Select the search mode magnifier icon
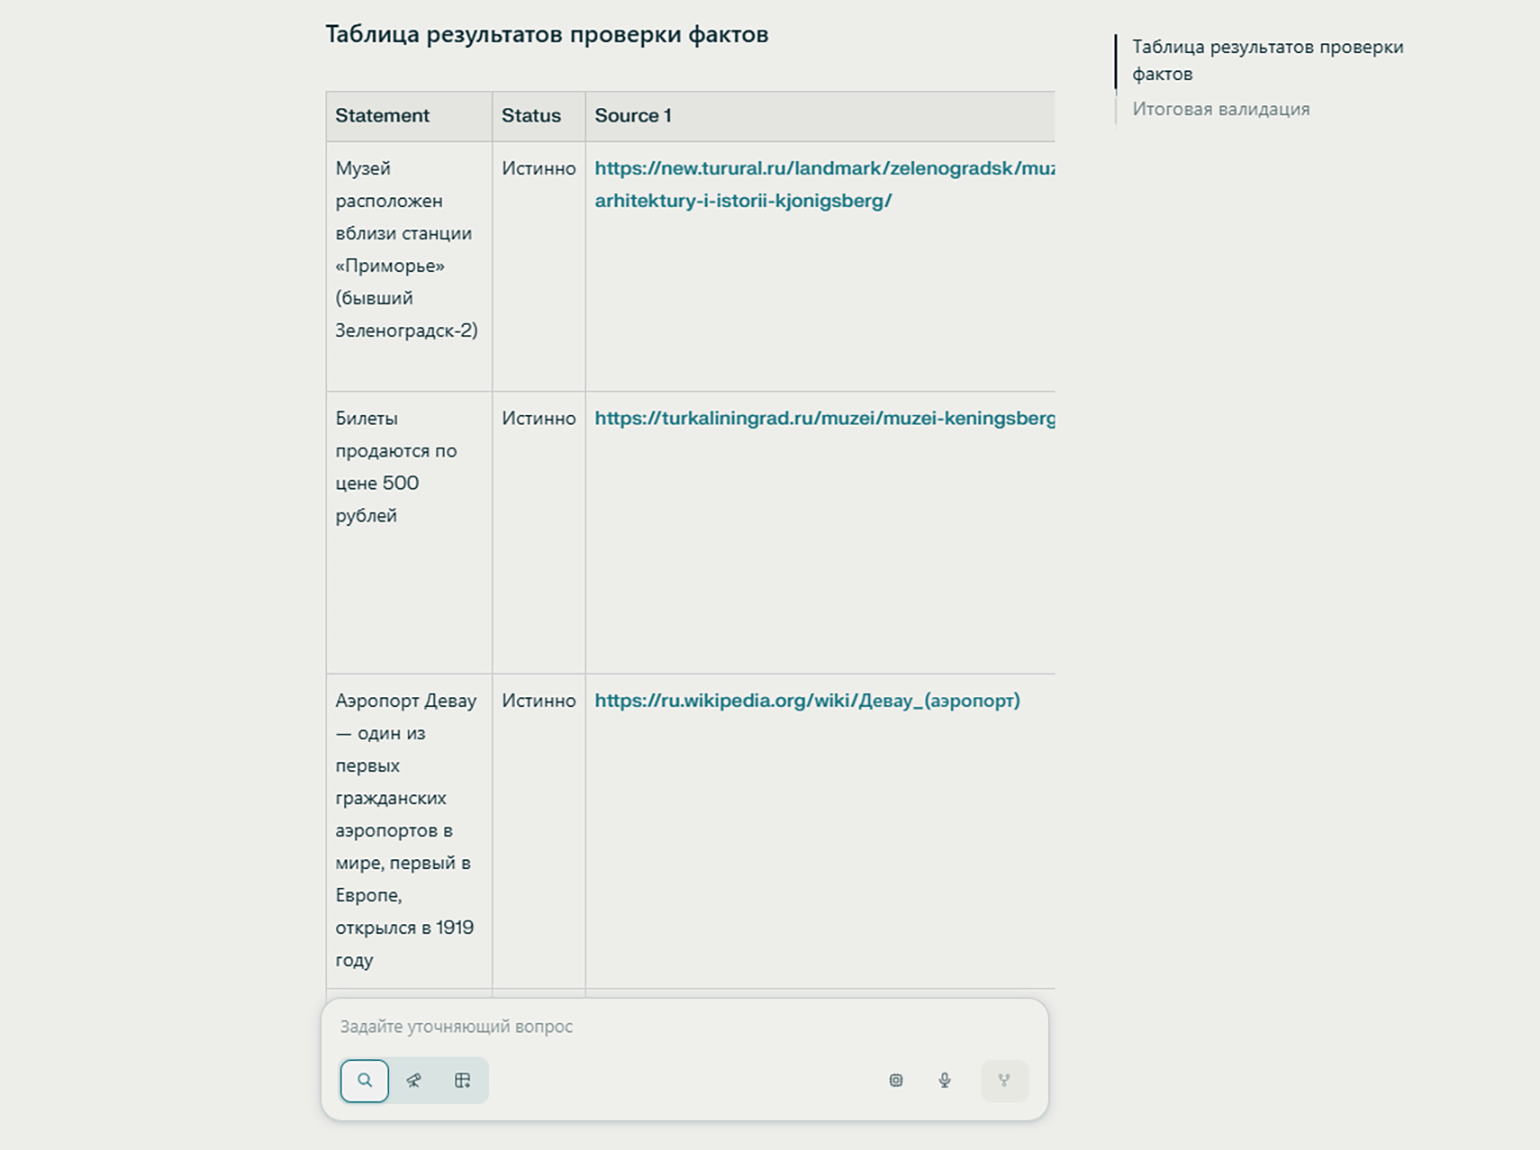Image resolution: width=1540 pixels, height=1150 pixels. (365, 1080)
